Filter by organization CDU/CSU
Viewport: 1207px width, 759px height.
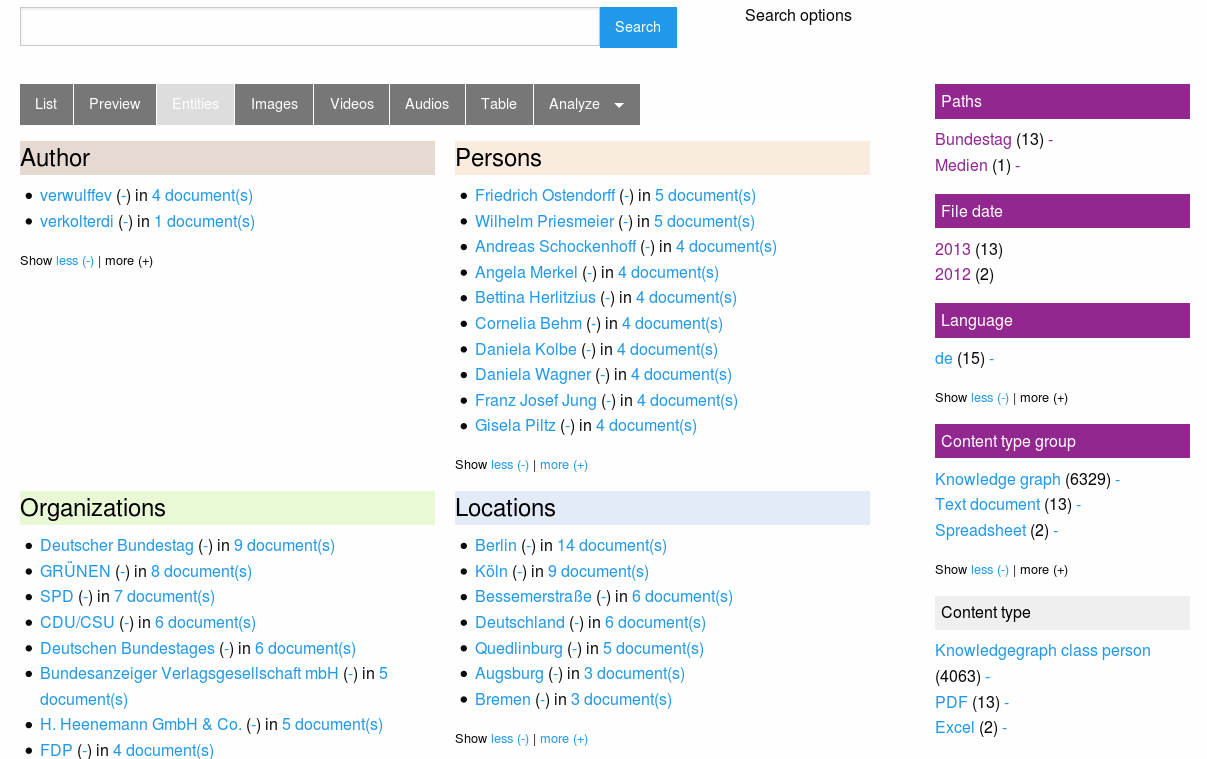pyautogui.click(x=77, y=622)
